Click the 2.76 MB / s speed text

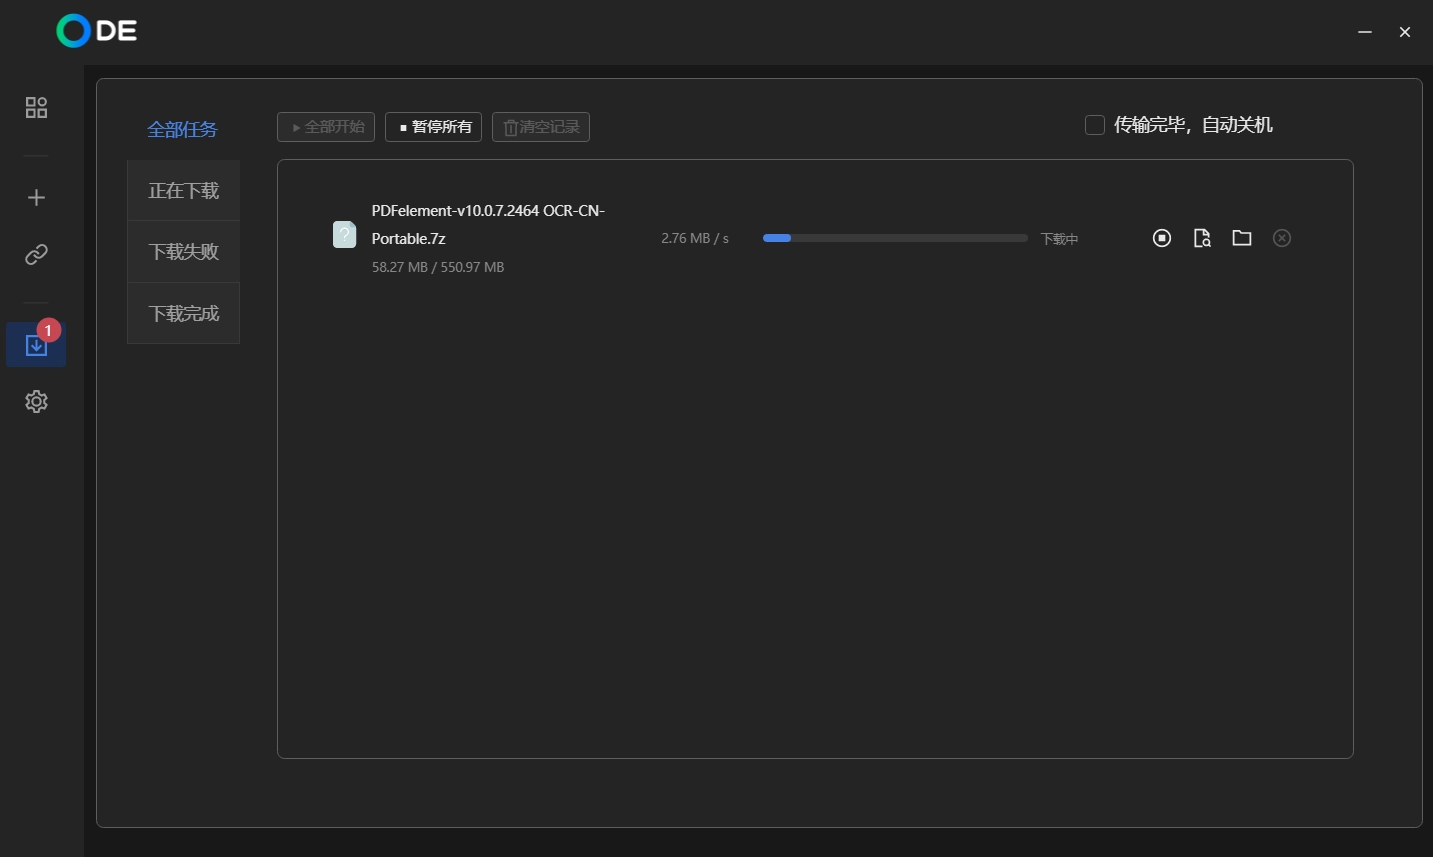(695, 238)
